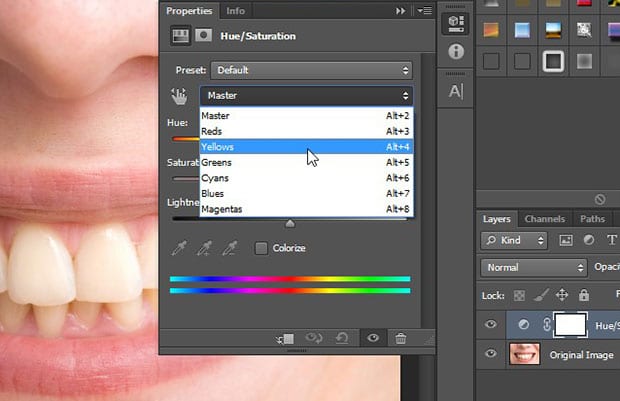
Task: Open the Paths tab
Action: pyautogui.click(x=592, y=219)
